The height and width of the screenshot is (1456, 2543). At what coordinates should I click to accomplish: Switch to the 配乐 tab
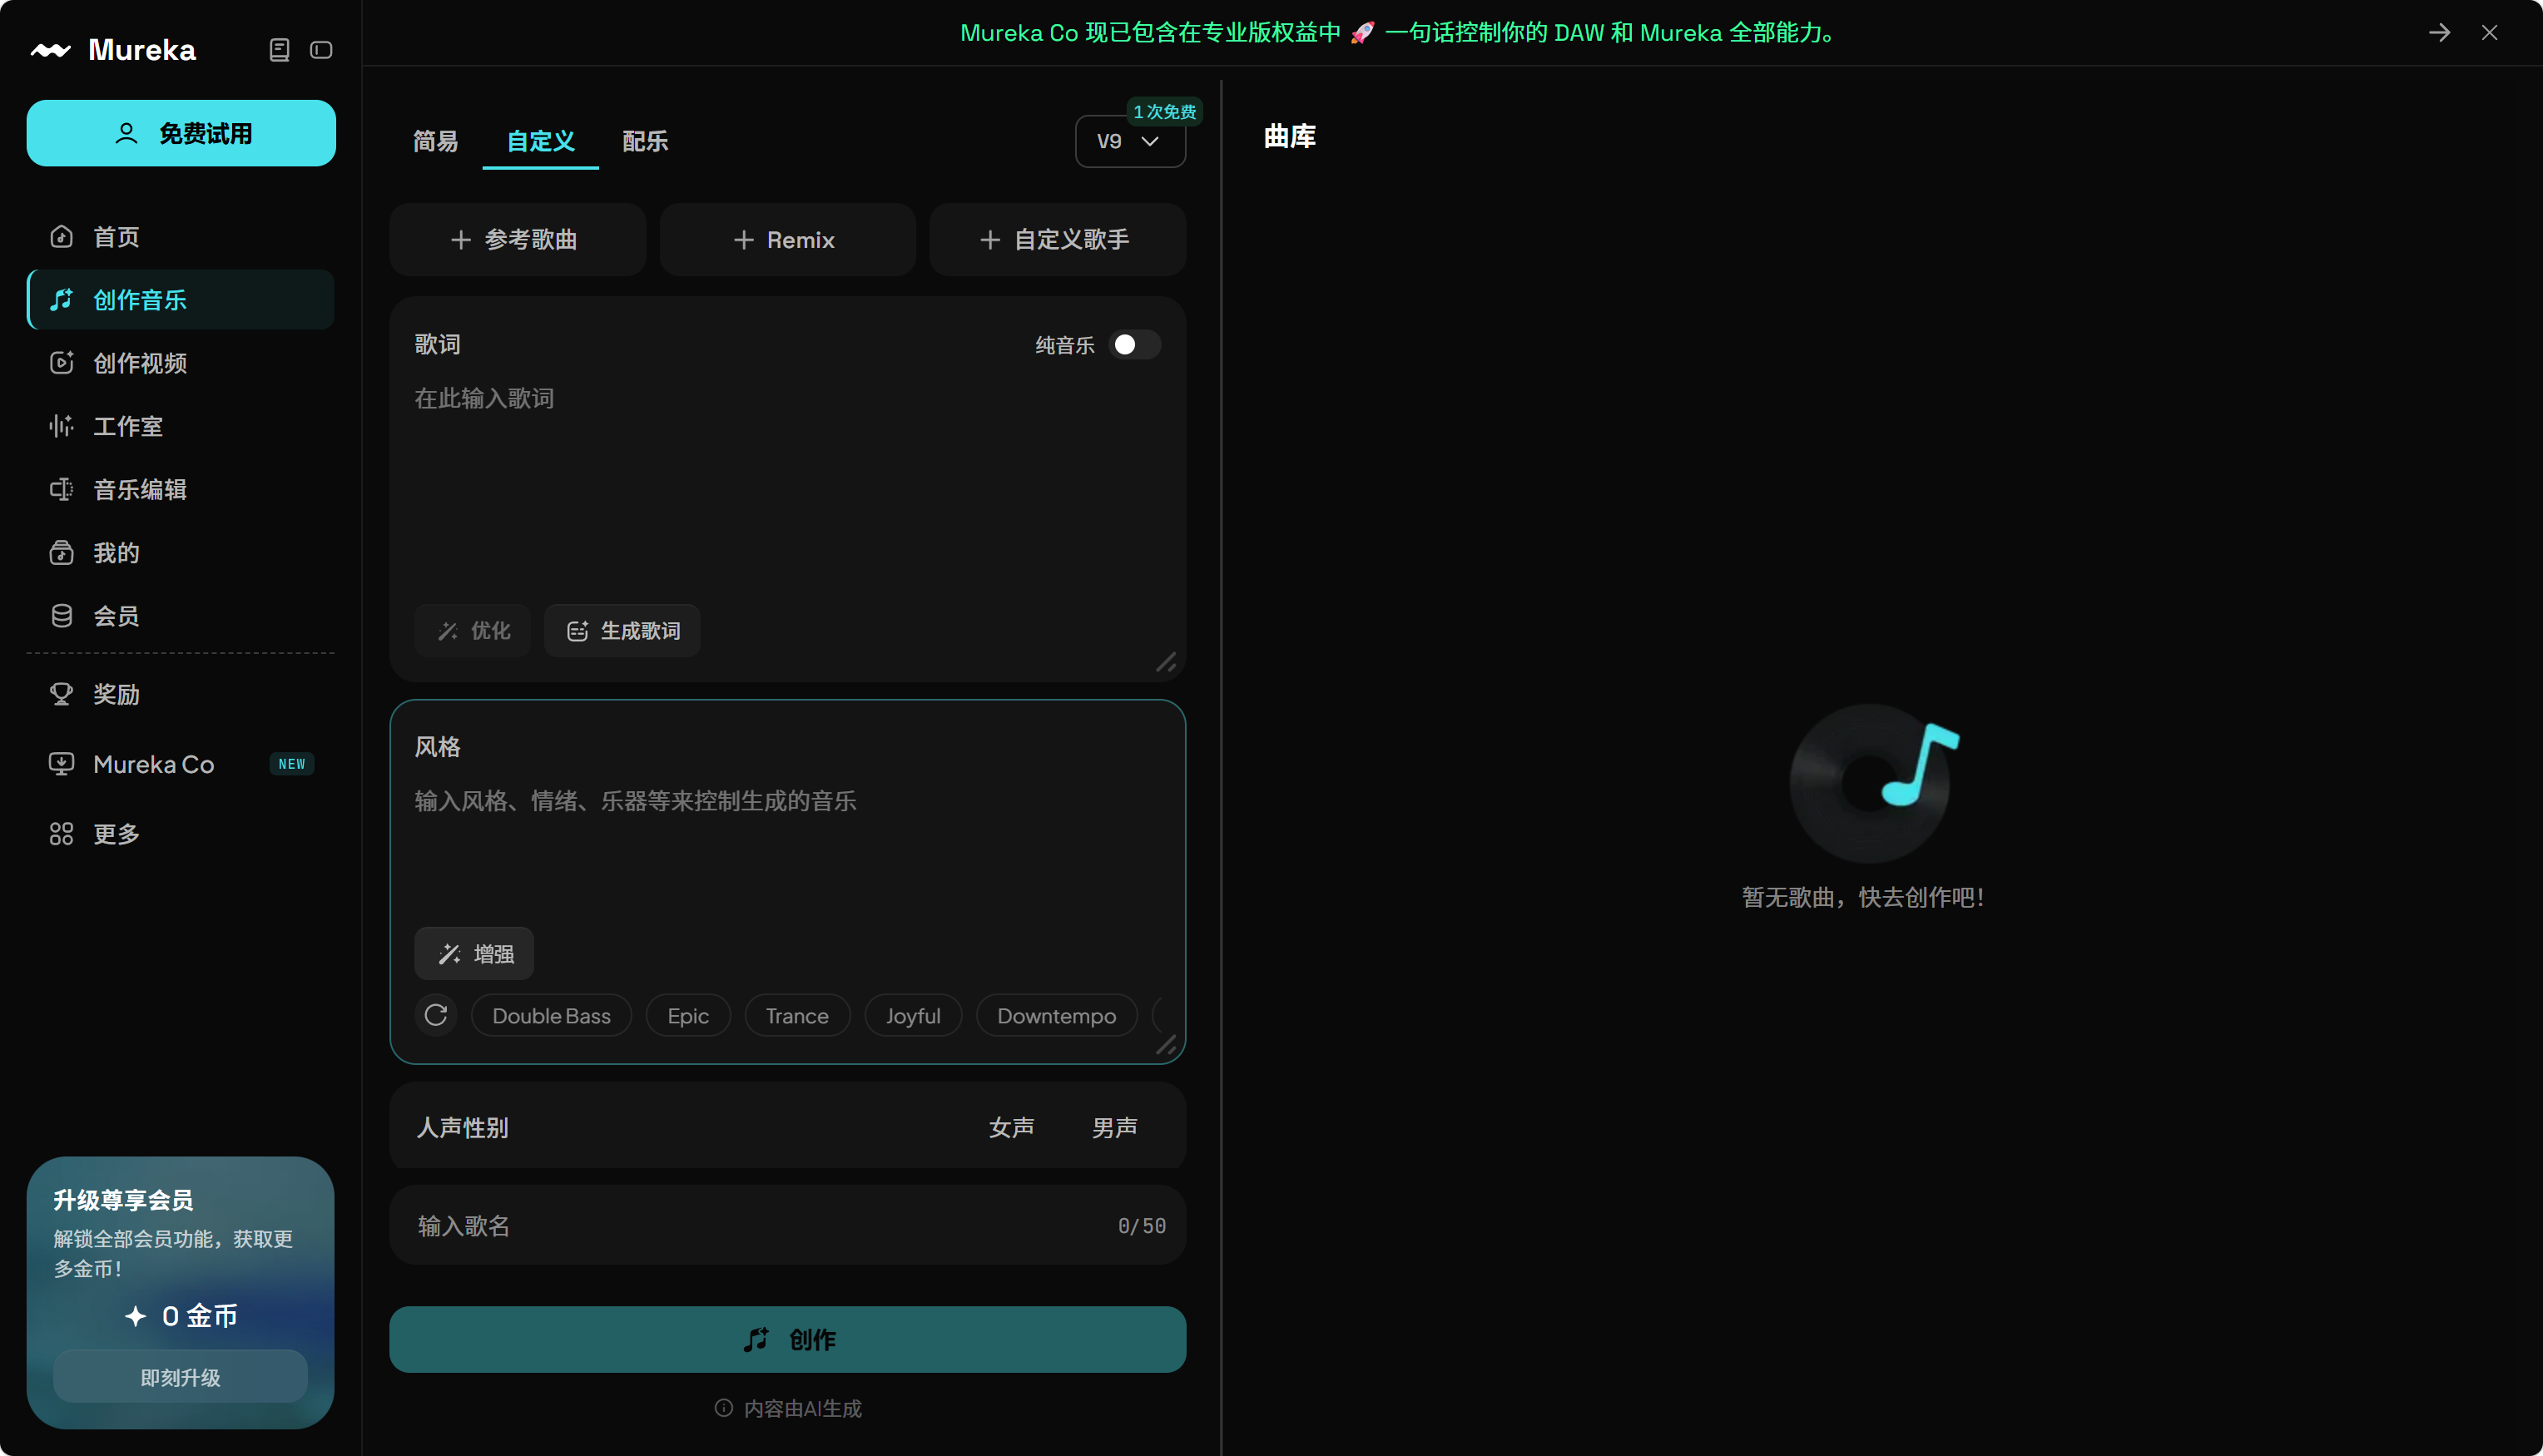point(646,141)
